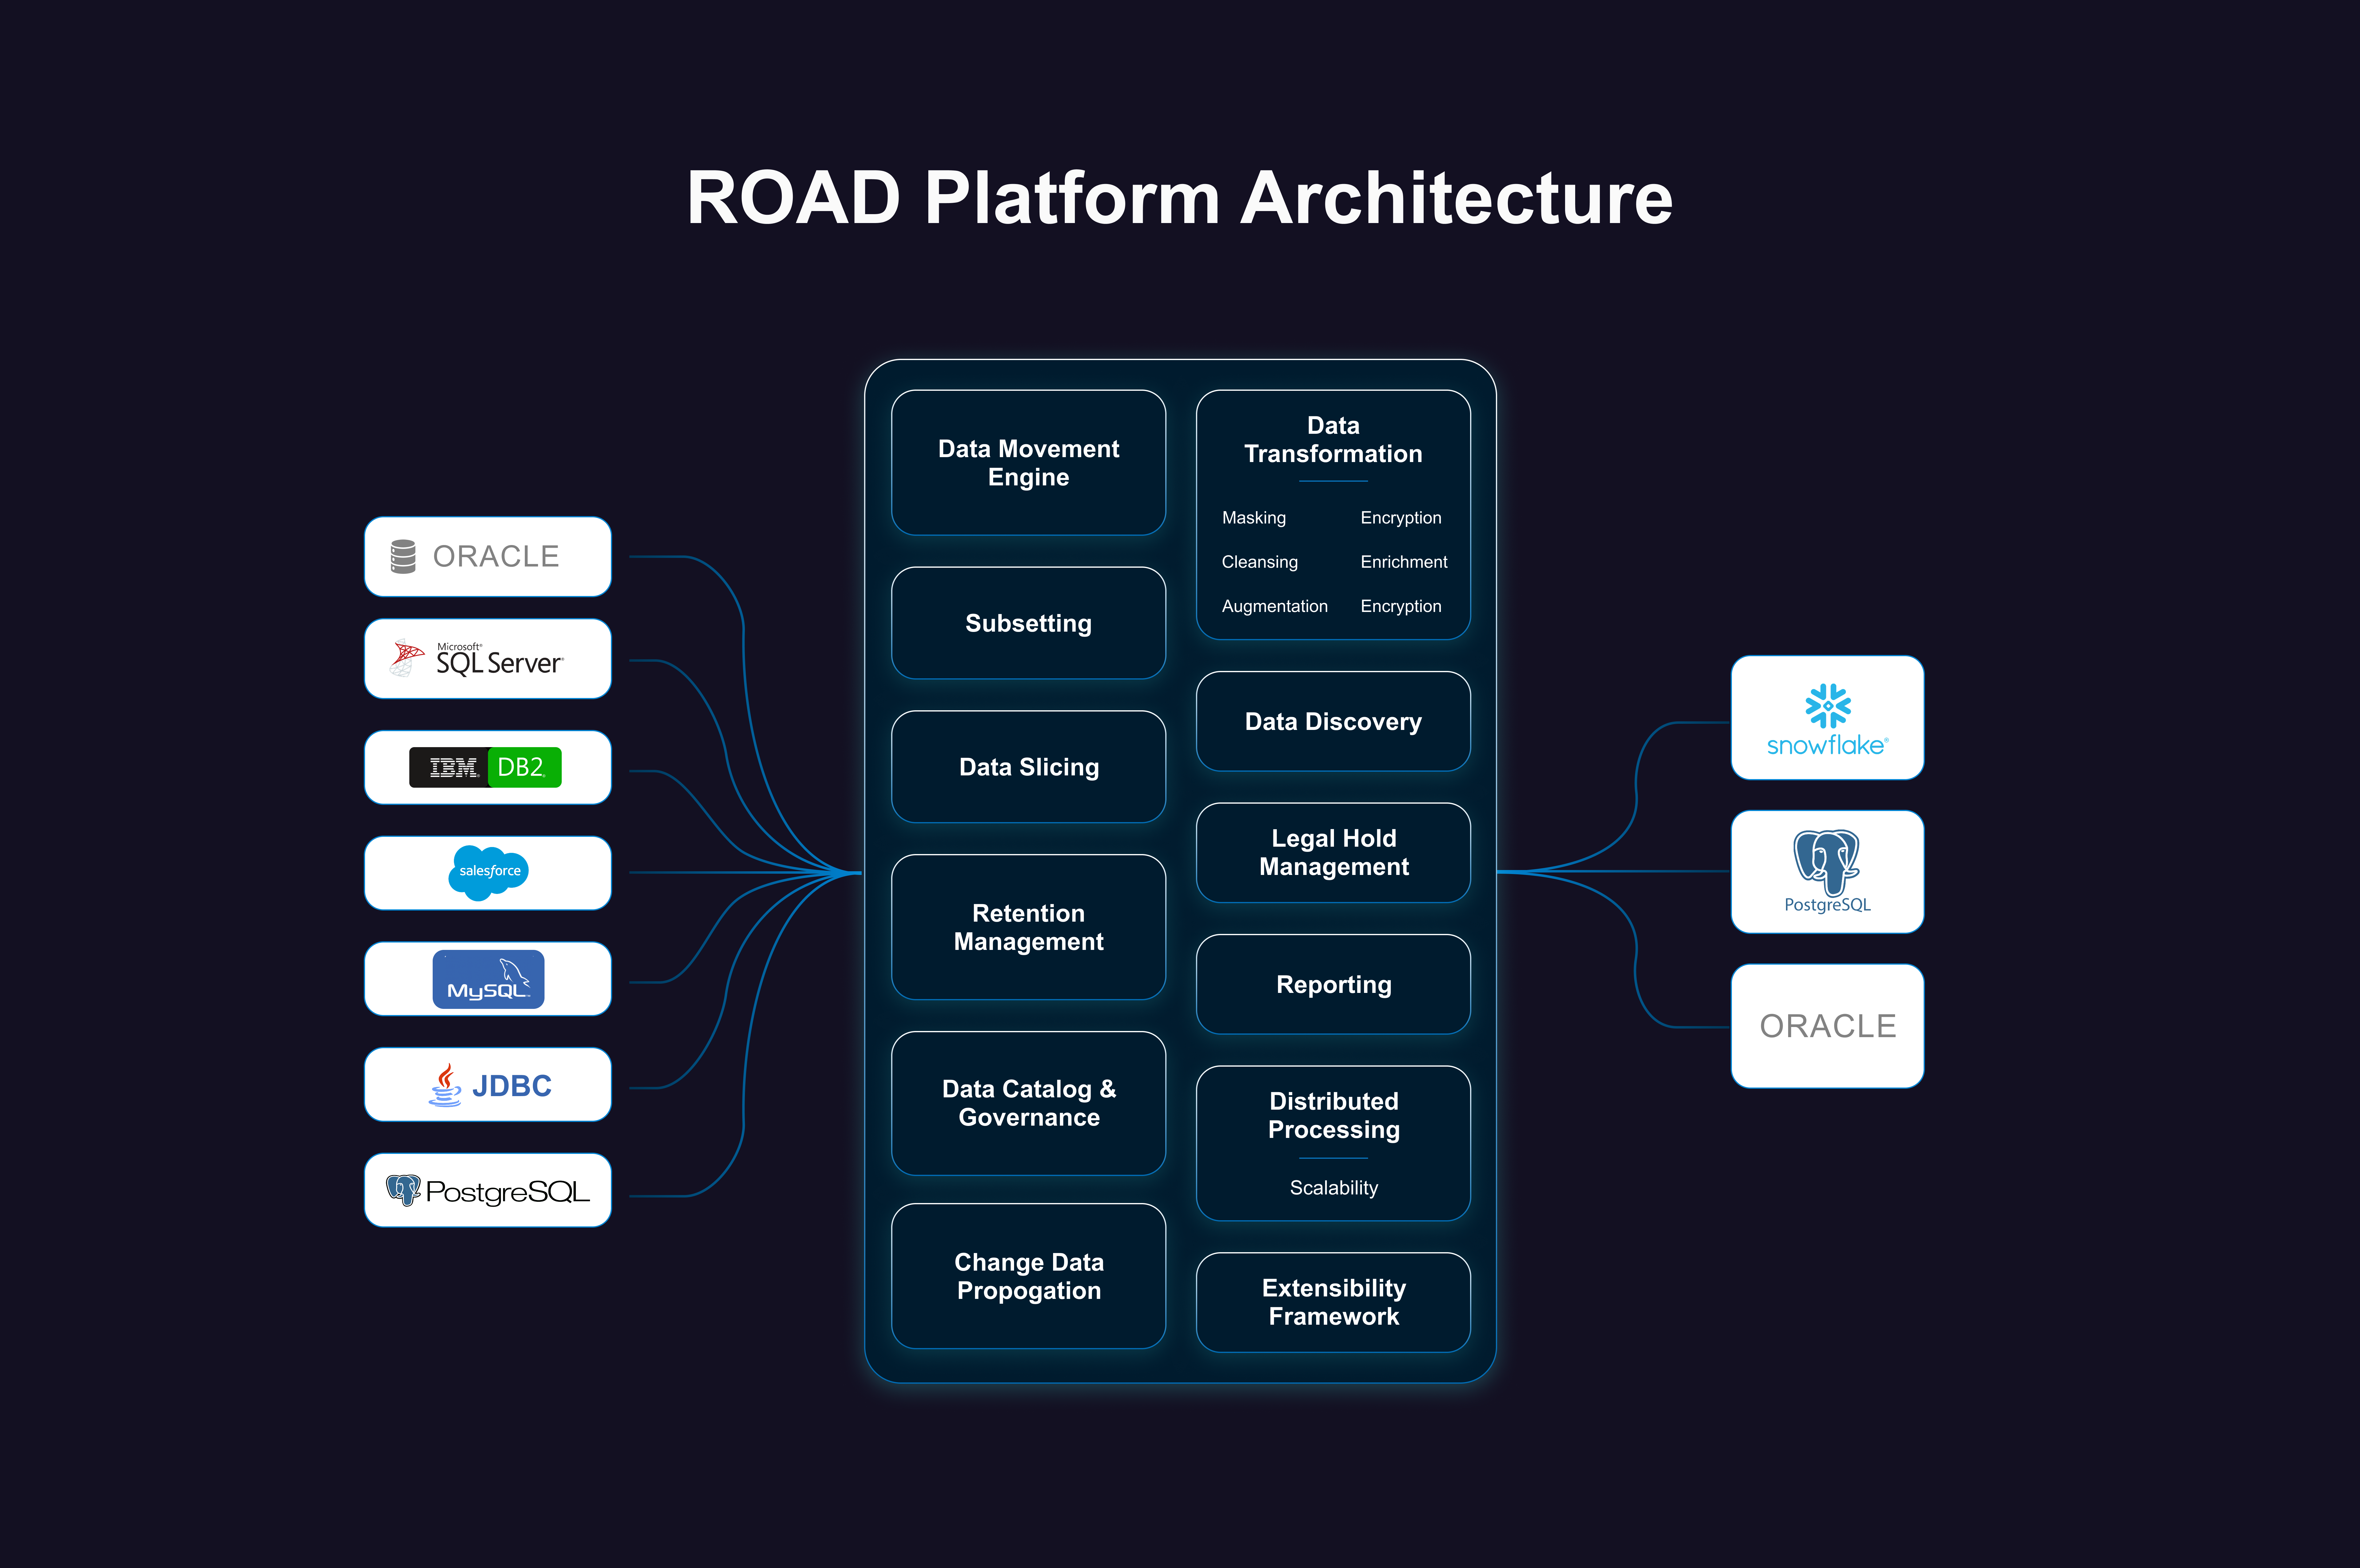This screenshot has height=1568, width=2360.
Task: Click the IBM DB2 logo
Action: pyautogui.click(x=486, y=767)
